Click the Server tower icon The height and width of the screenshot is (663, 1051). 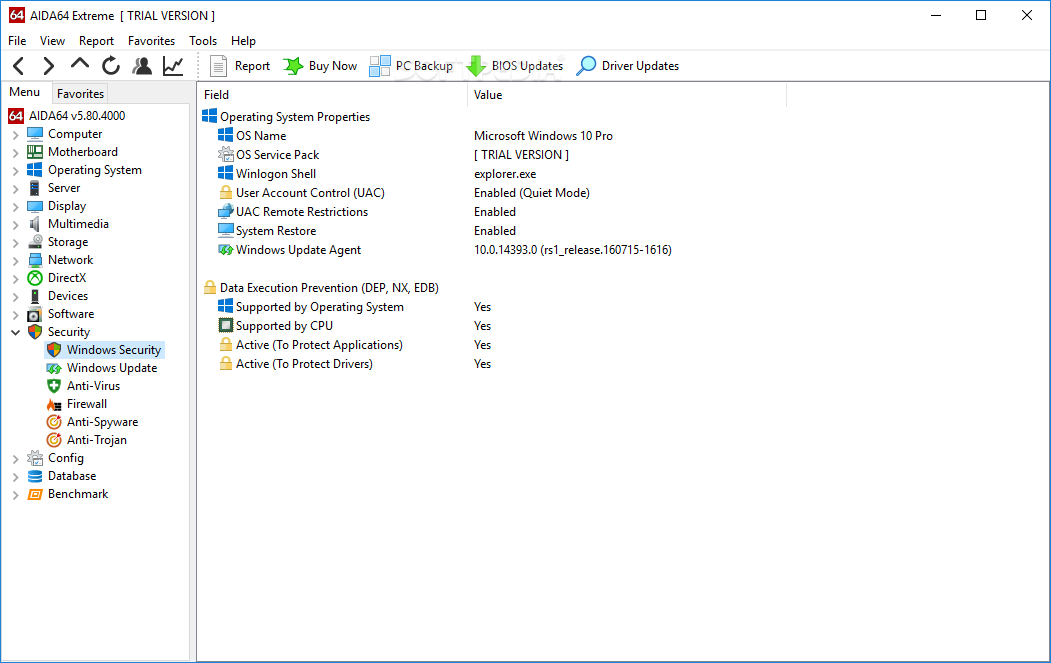(35, 188)
